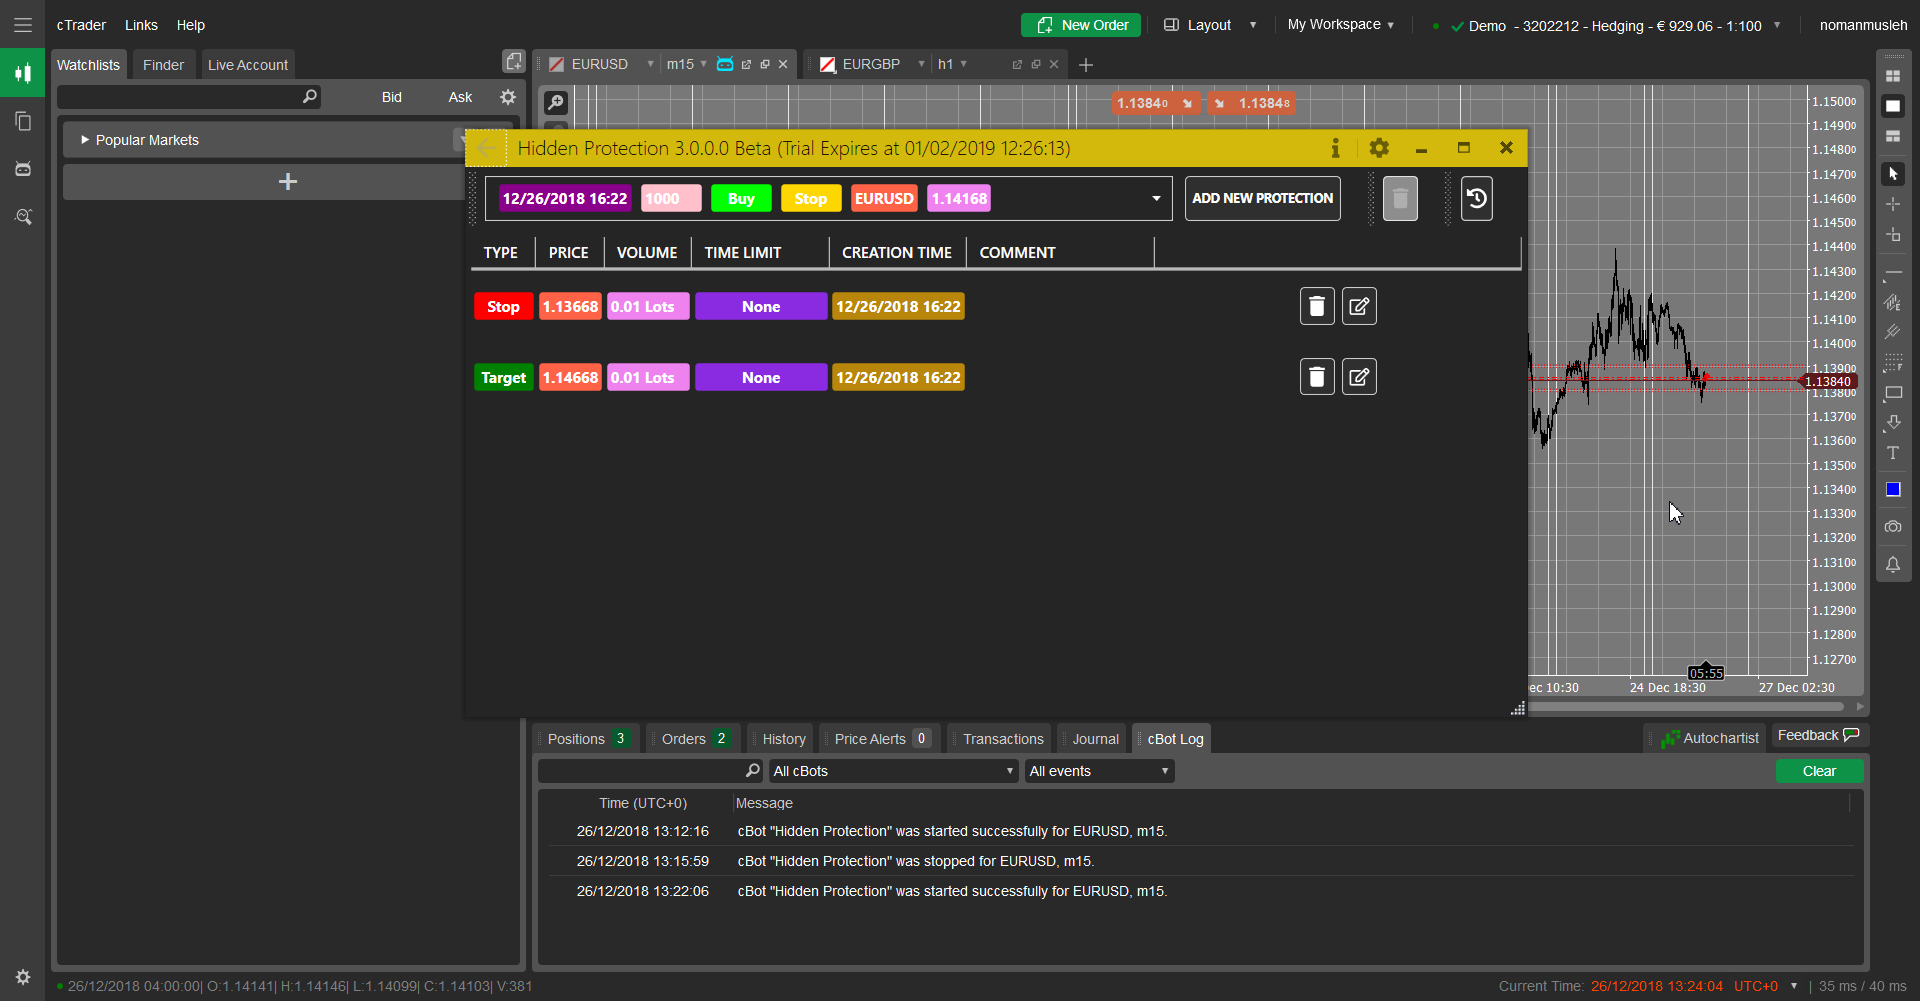Select the rectangle shape drawing tool
Screen dimensions: 1920x1001
click(1892, 393)
